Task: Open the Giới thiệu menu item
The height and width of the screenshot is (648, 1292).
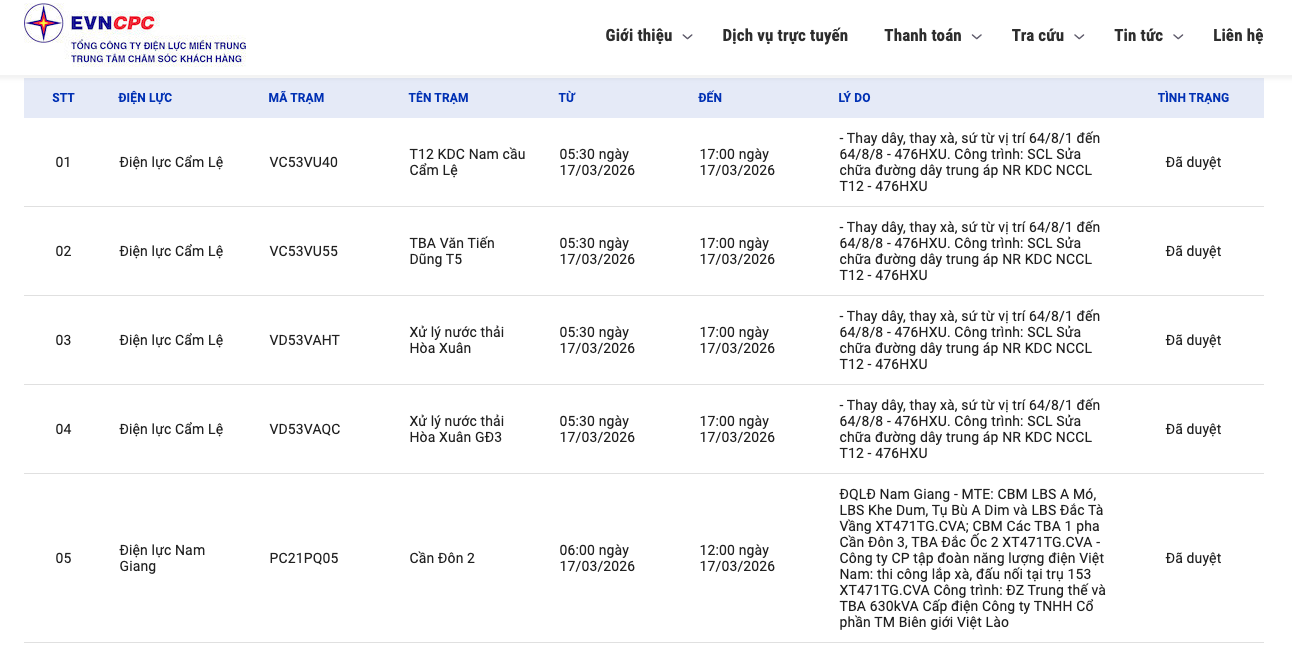Action: tap(639, 36)
